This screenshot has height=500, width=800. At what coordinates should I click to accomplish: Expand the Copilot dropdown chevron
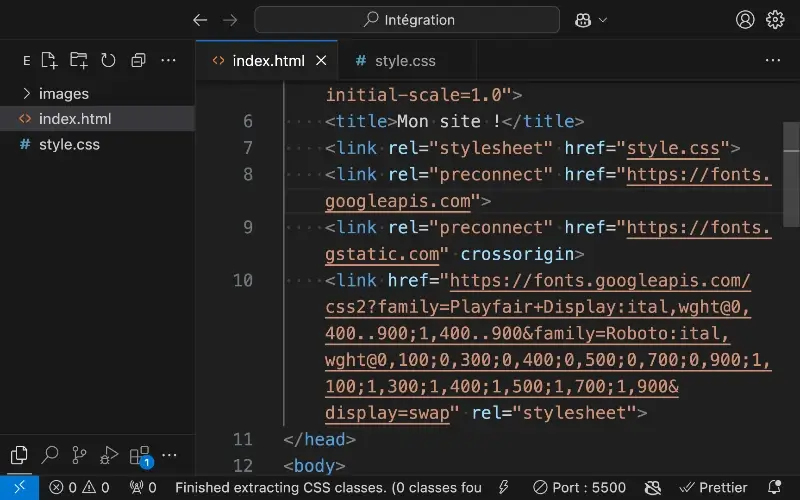603,20
